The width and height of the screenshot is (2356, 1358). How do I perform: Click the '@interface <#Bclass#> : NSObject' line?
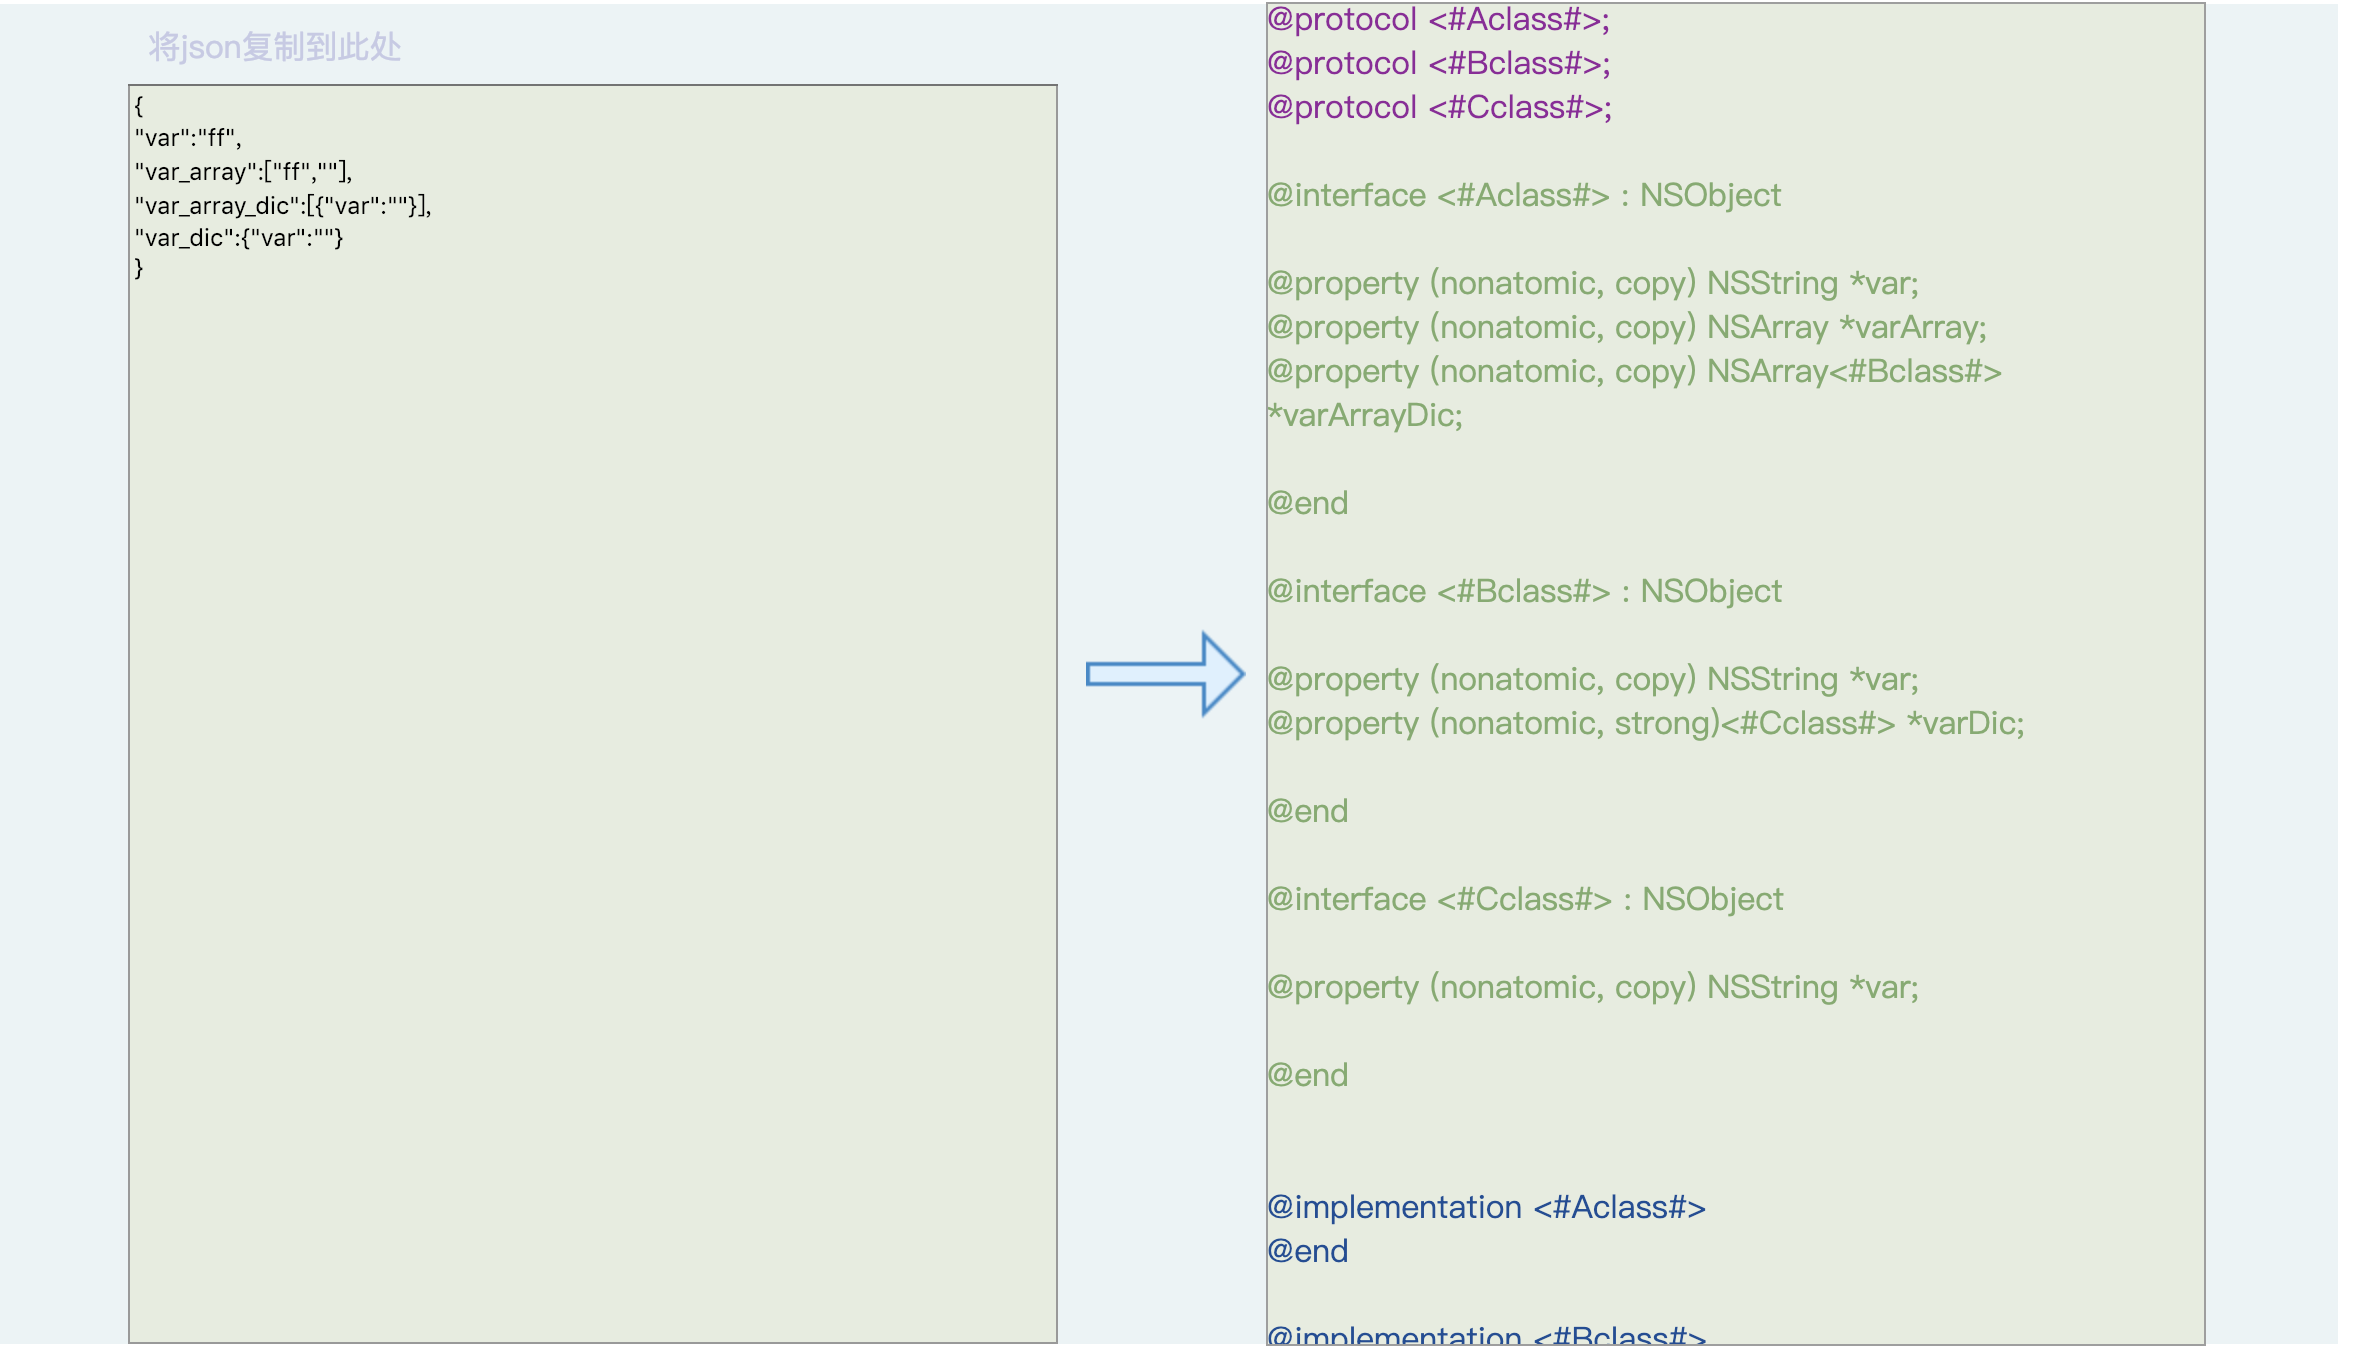point(1523,592)
